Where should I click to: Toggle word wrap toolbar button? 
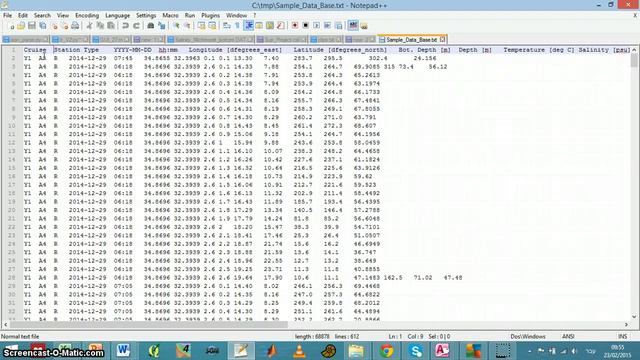(227, 26)
